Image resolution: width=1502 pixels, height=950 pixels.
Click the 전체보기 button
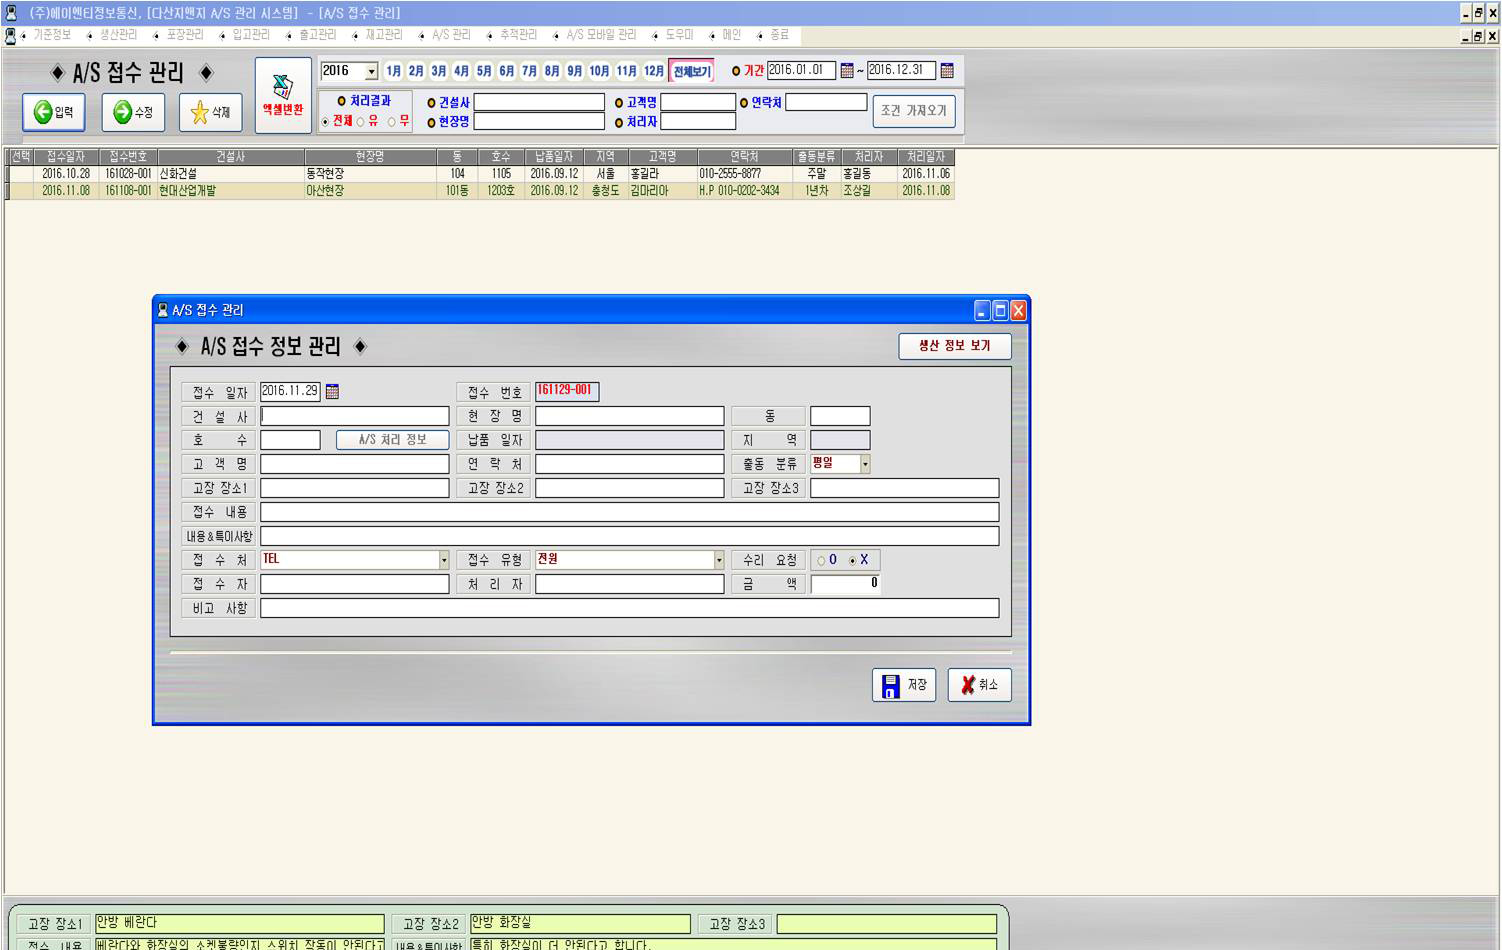(691, 71)
